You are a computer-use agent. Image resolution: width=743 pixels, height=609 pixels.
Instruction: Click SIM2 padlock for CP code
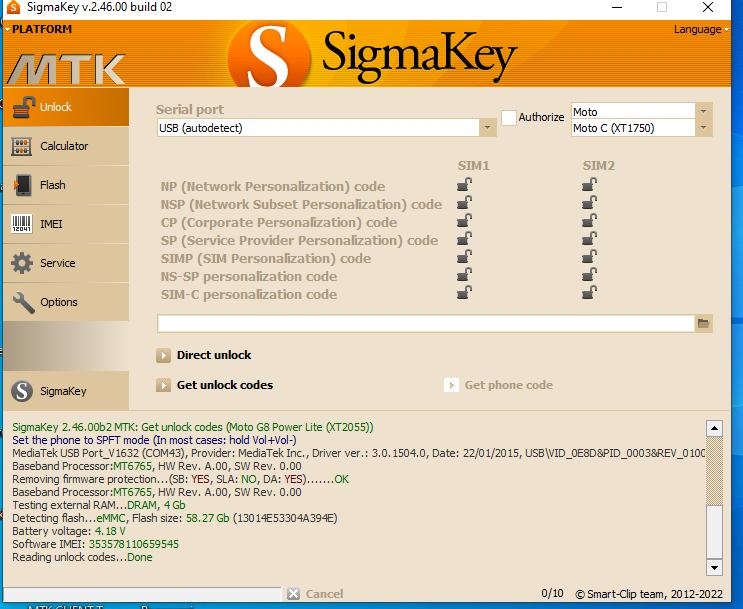pos(589,220)
